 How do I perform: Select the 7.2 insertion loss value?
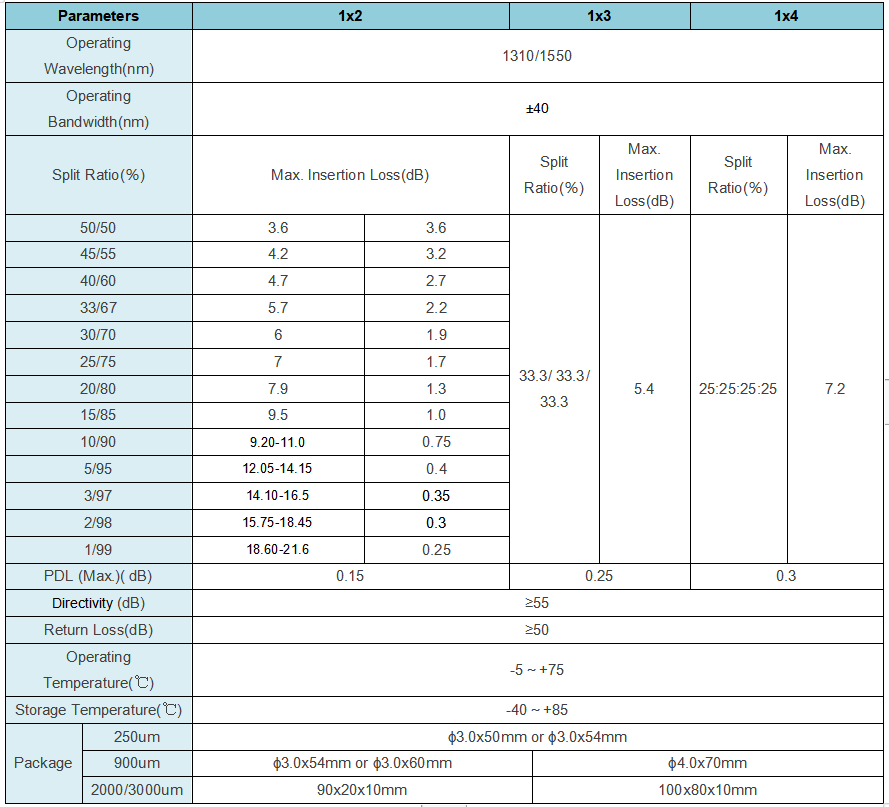[835, 389]
